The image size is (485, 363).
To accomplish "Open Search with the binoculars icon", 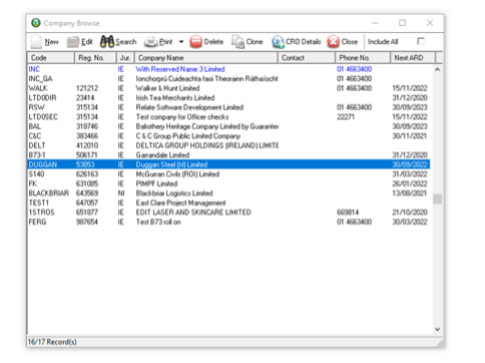I will [x=107, y=42].
